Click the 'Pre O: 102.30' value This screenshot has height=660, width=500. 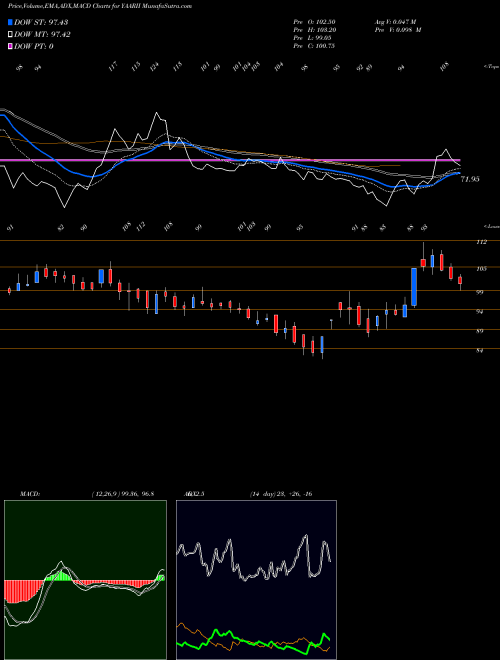pos(314,22)
